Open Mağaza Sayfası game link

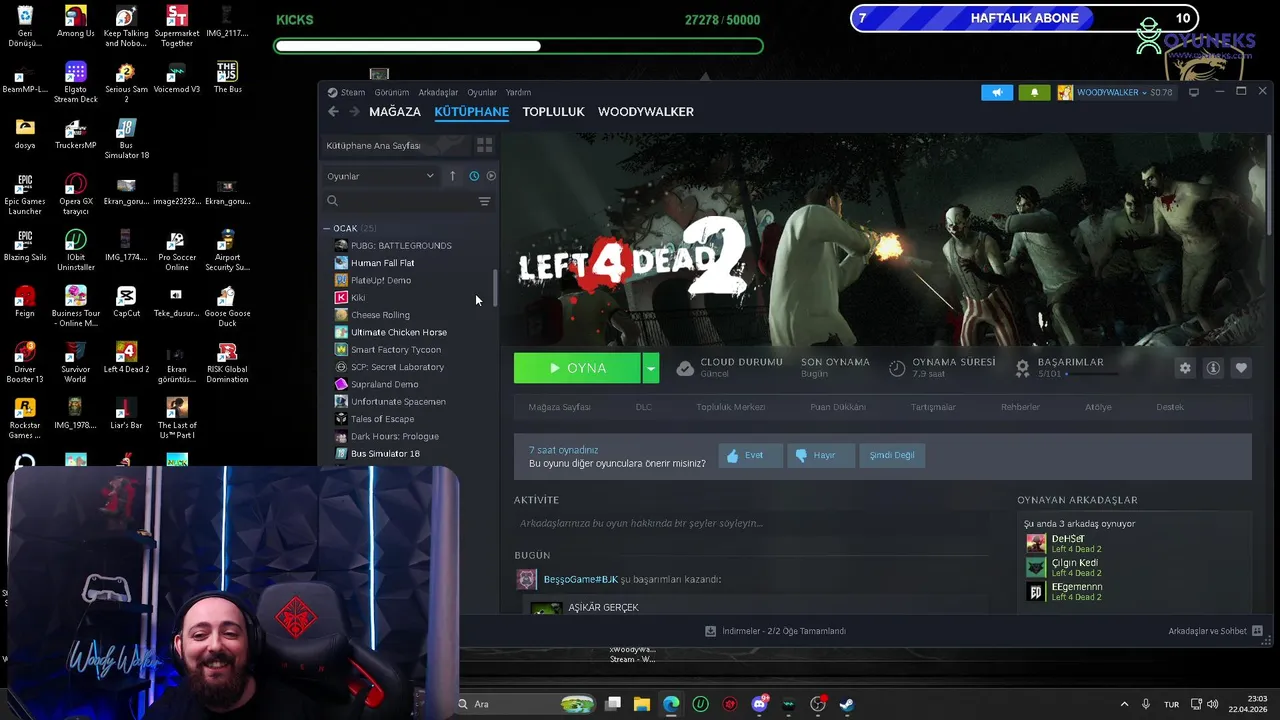[559, 407]
